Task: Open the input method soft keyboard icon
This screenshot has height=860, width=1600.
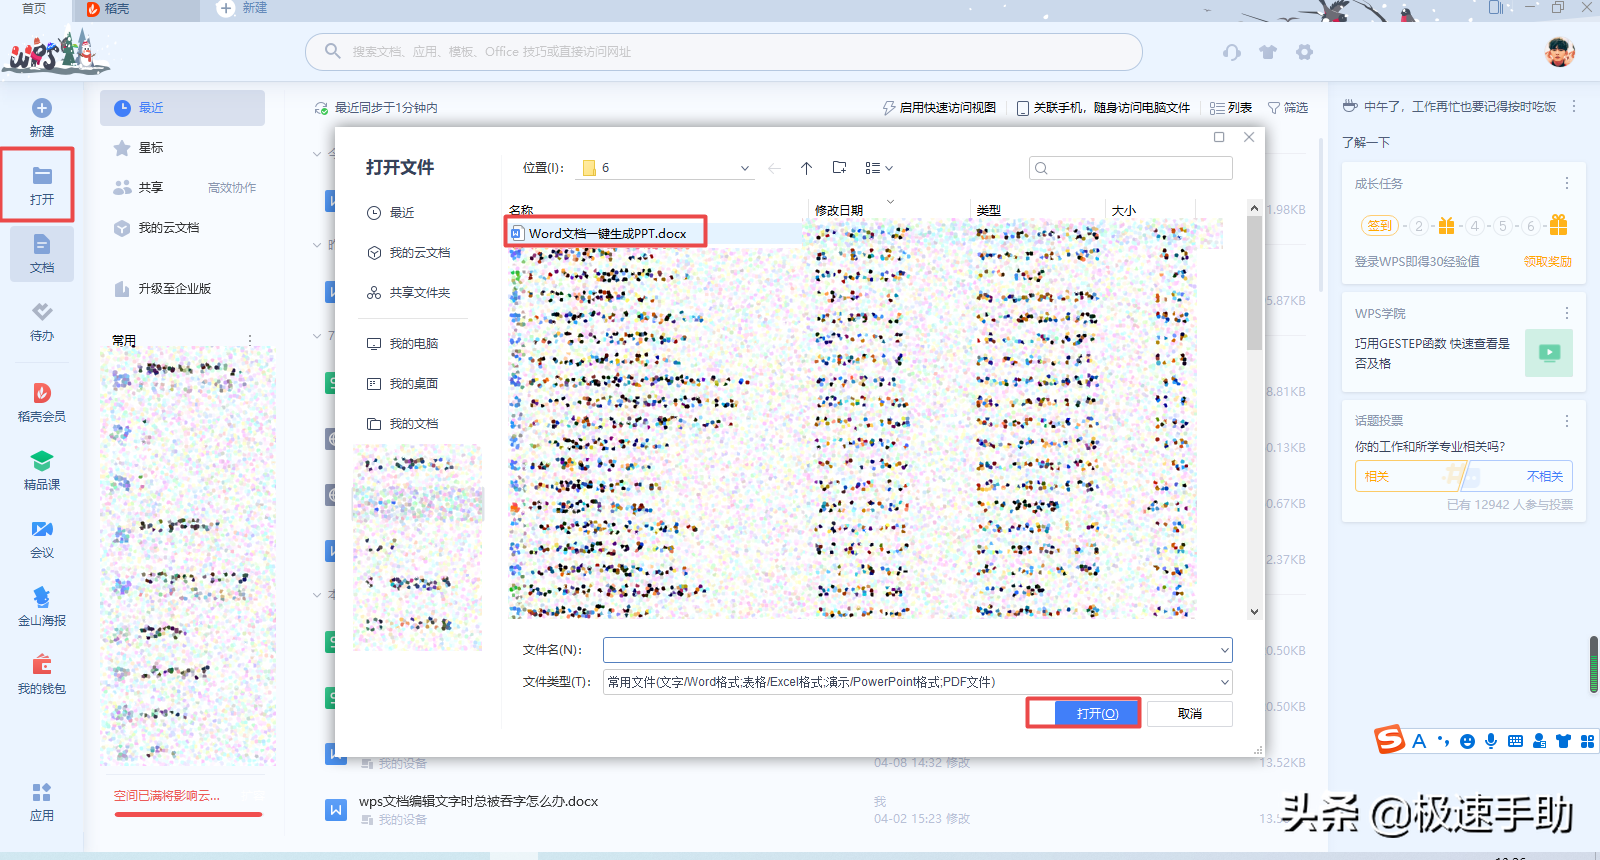Action: click(1515, 741)
